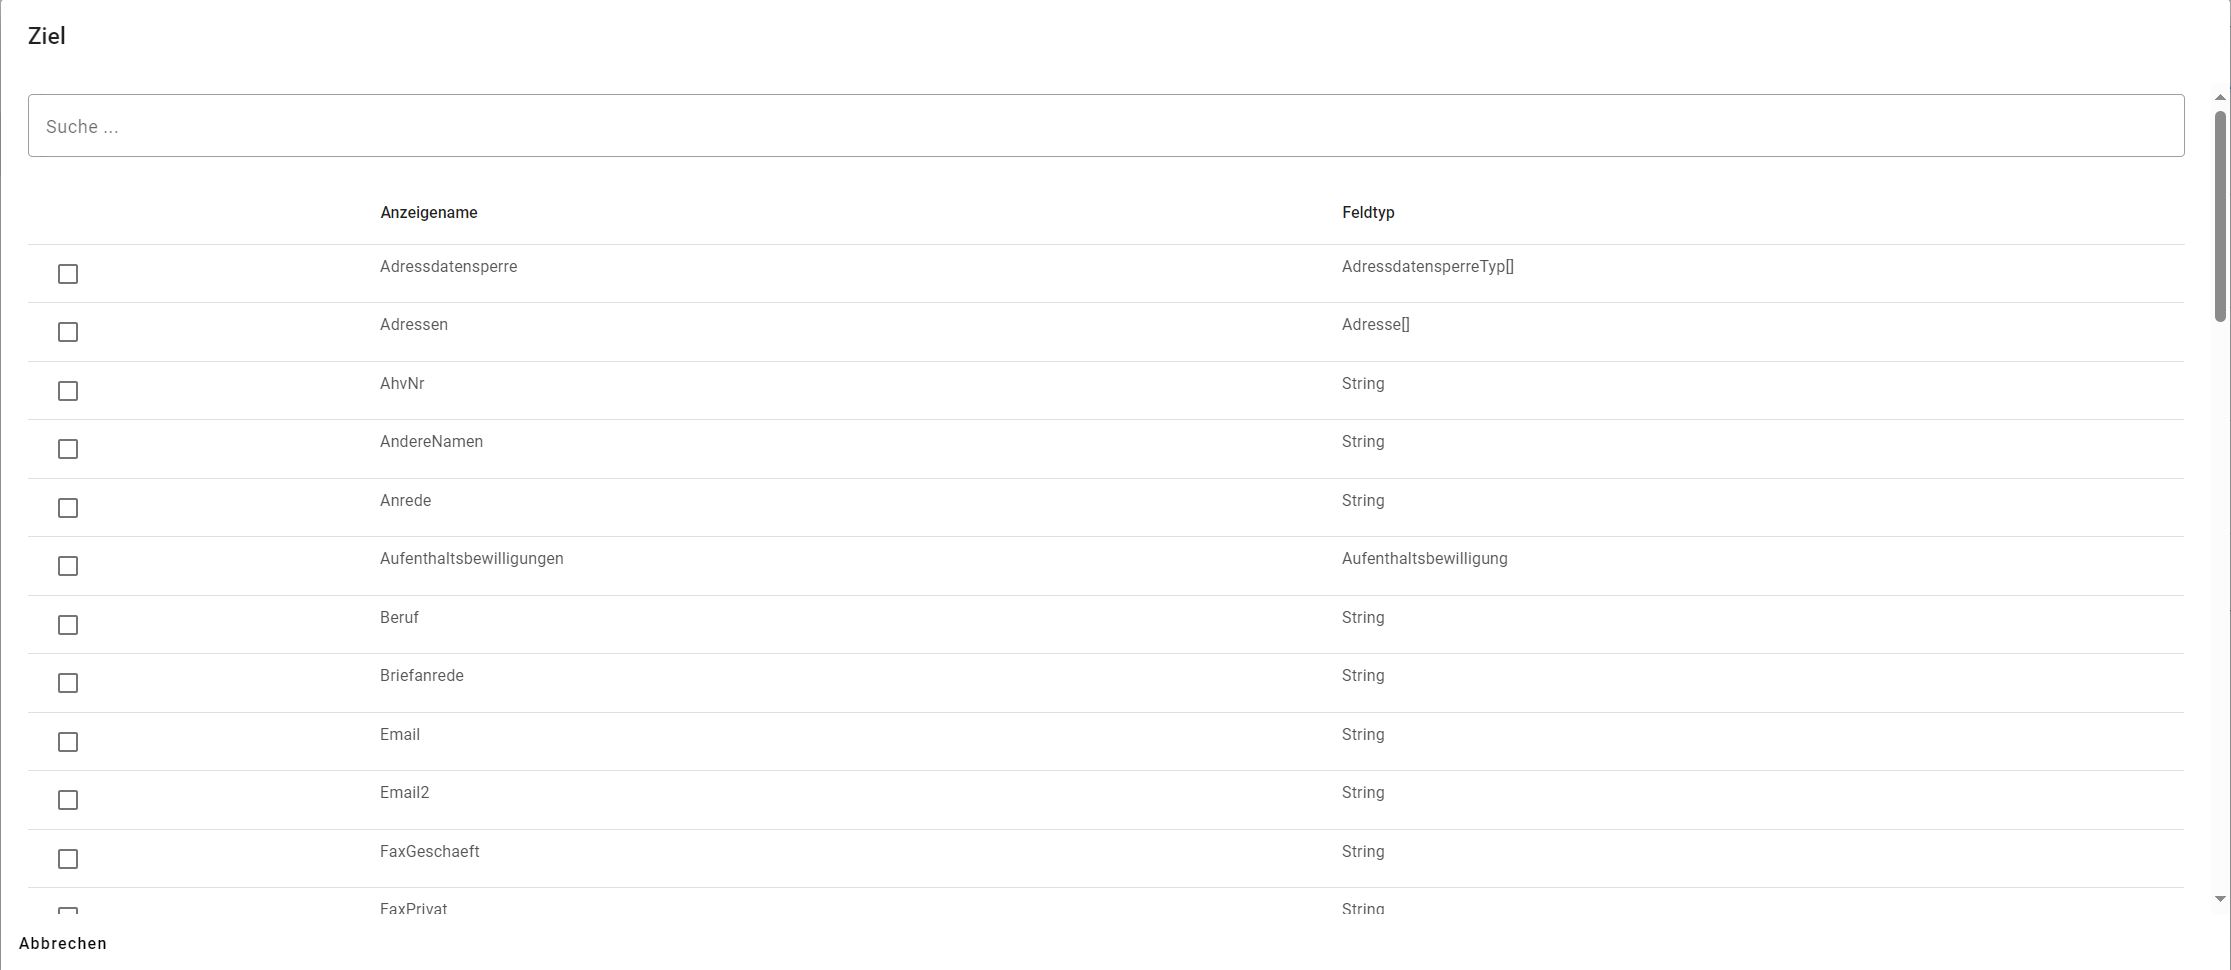Check the Briefanrede checkbox
Screen dimensions: 2231x970
tap(68, 683)
